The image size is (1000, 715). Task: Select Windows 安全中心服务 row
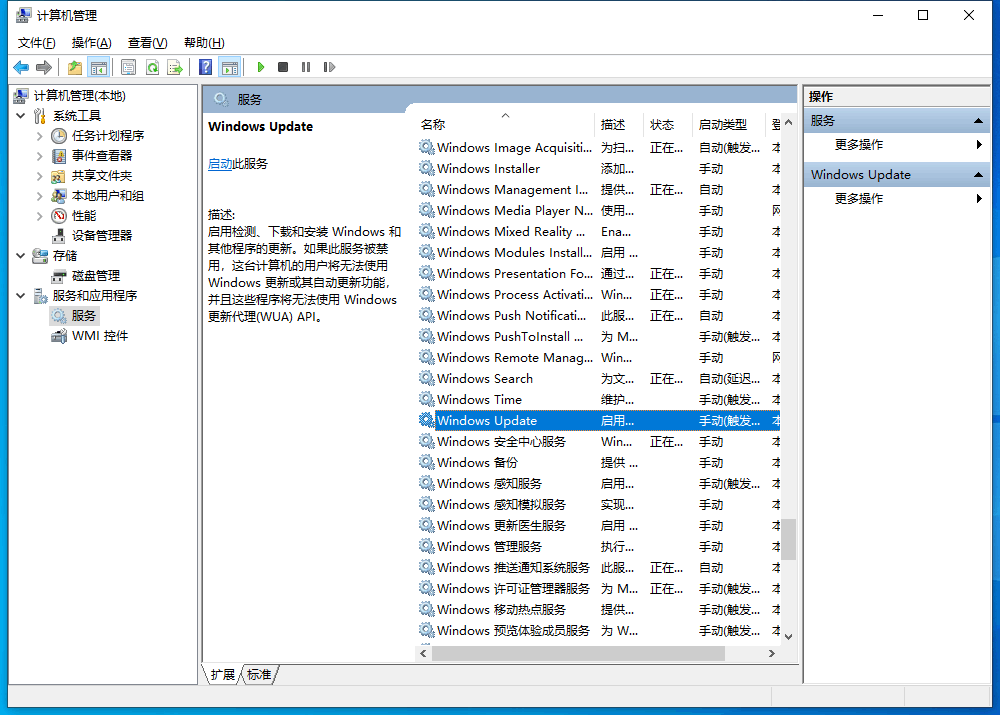pyautogui.click(x=599, y=442)
